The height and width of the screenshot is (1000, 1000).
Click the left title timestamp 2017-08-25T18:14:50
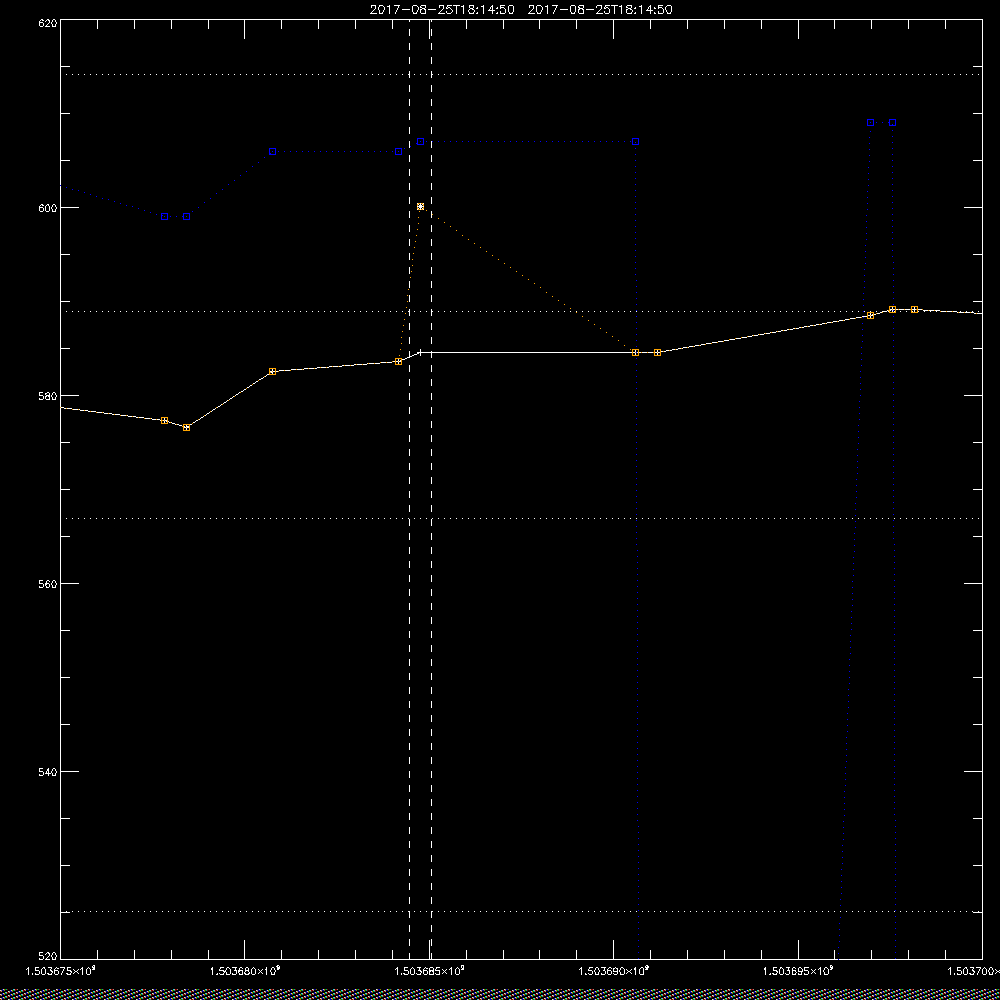click(x=442, y=10)
